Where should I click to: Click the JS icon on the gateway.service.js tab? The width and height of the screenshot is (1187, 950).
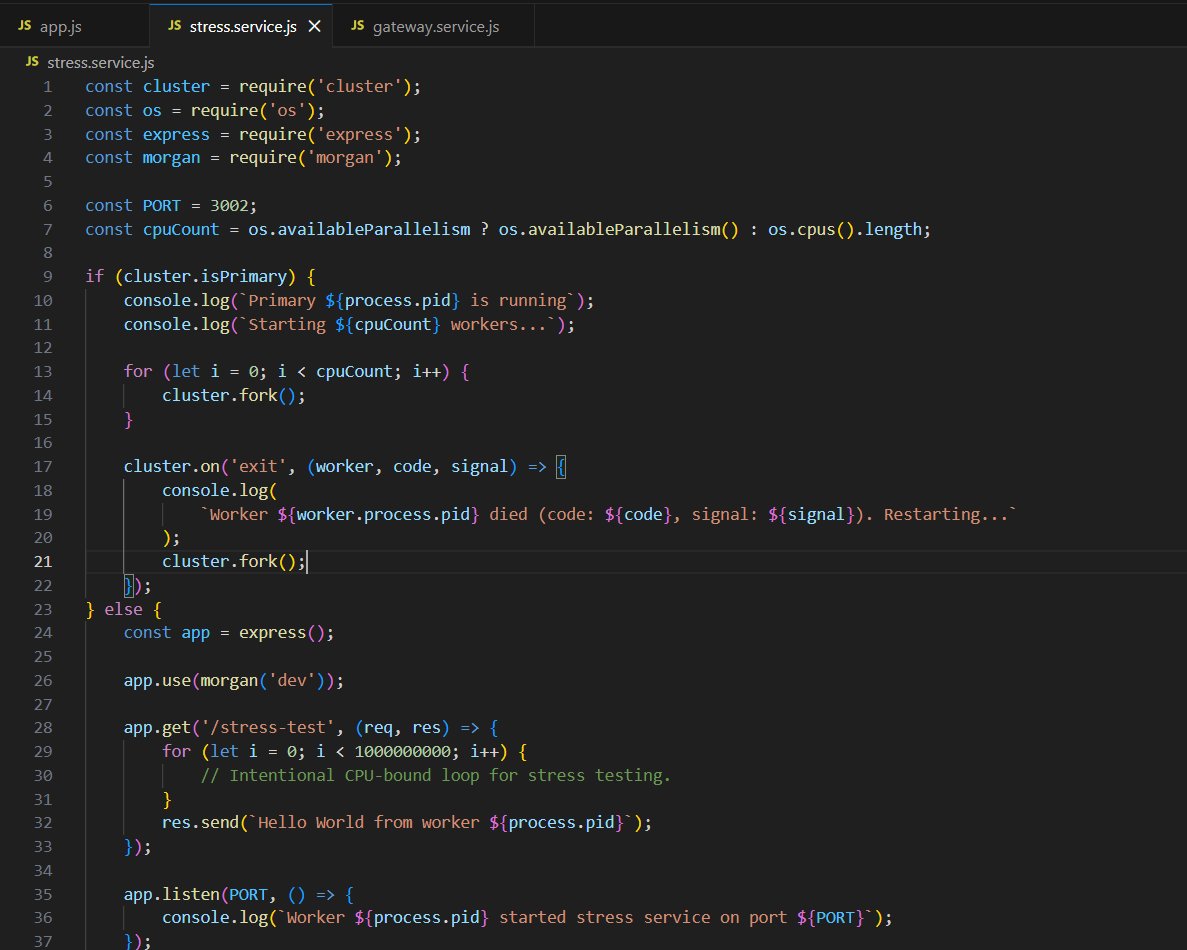(x=357, y=26)
